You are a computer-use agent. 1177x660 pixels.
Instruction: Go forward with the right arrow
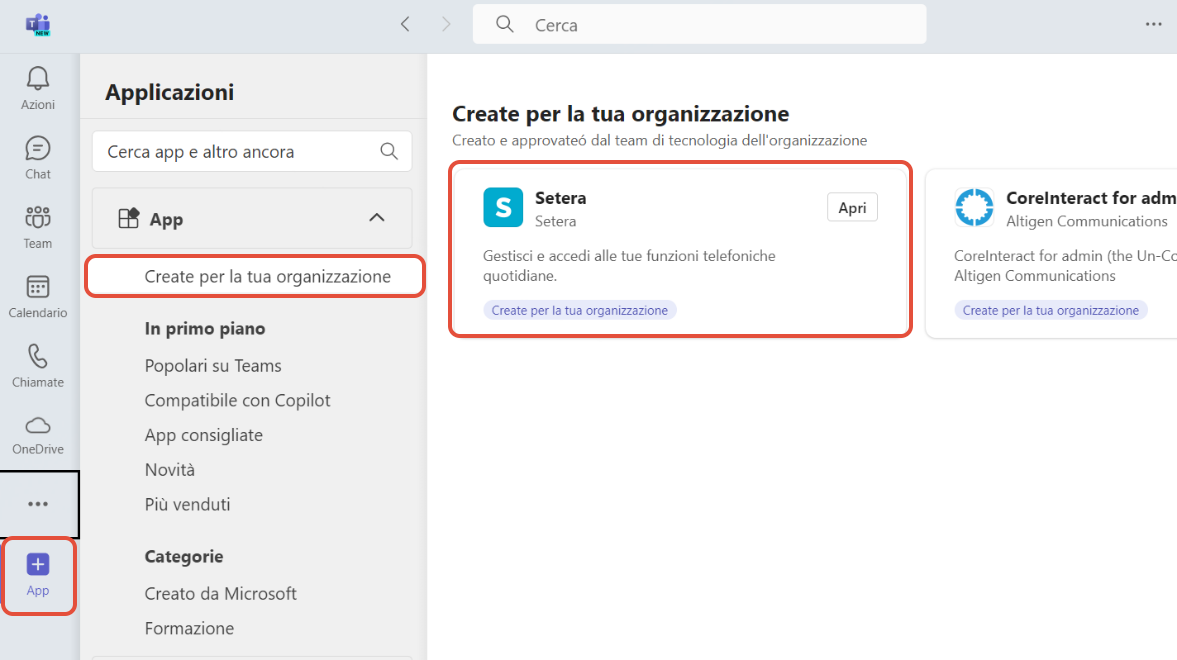446,24
